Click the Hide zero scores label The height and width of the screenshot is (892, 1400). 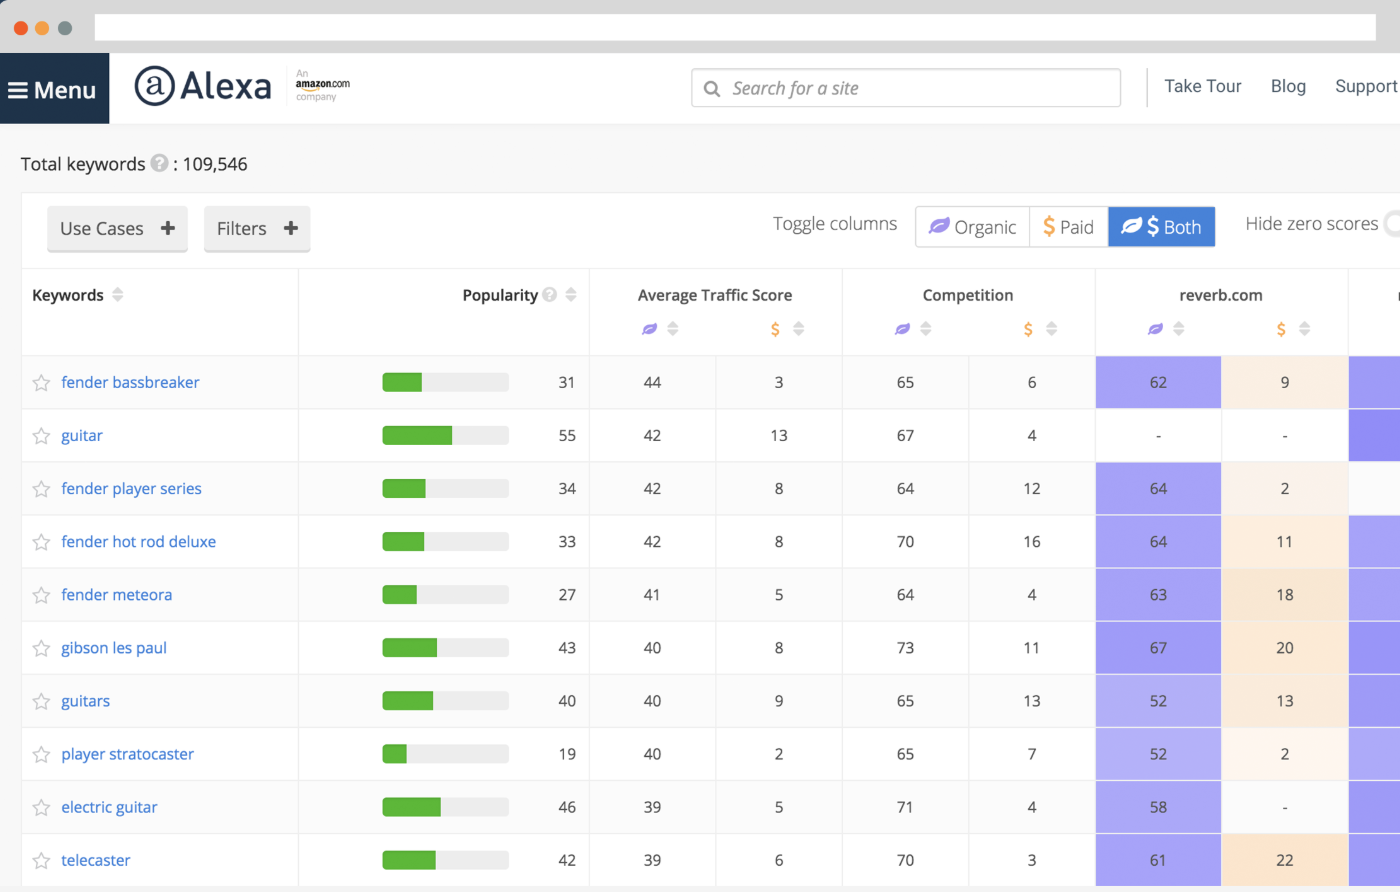click(1312, 224)
